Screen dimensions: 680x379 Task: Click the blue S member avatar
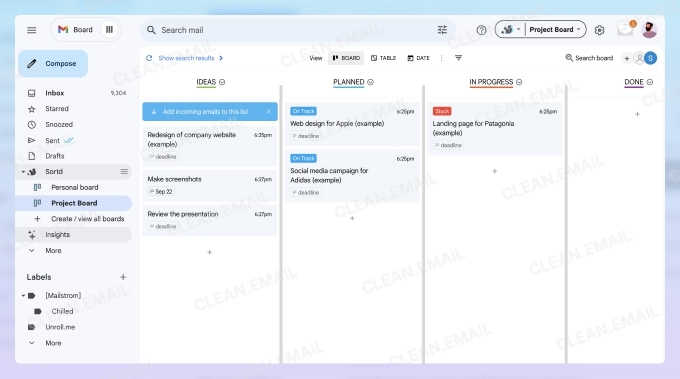(651, 58)
